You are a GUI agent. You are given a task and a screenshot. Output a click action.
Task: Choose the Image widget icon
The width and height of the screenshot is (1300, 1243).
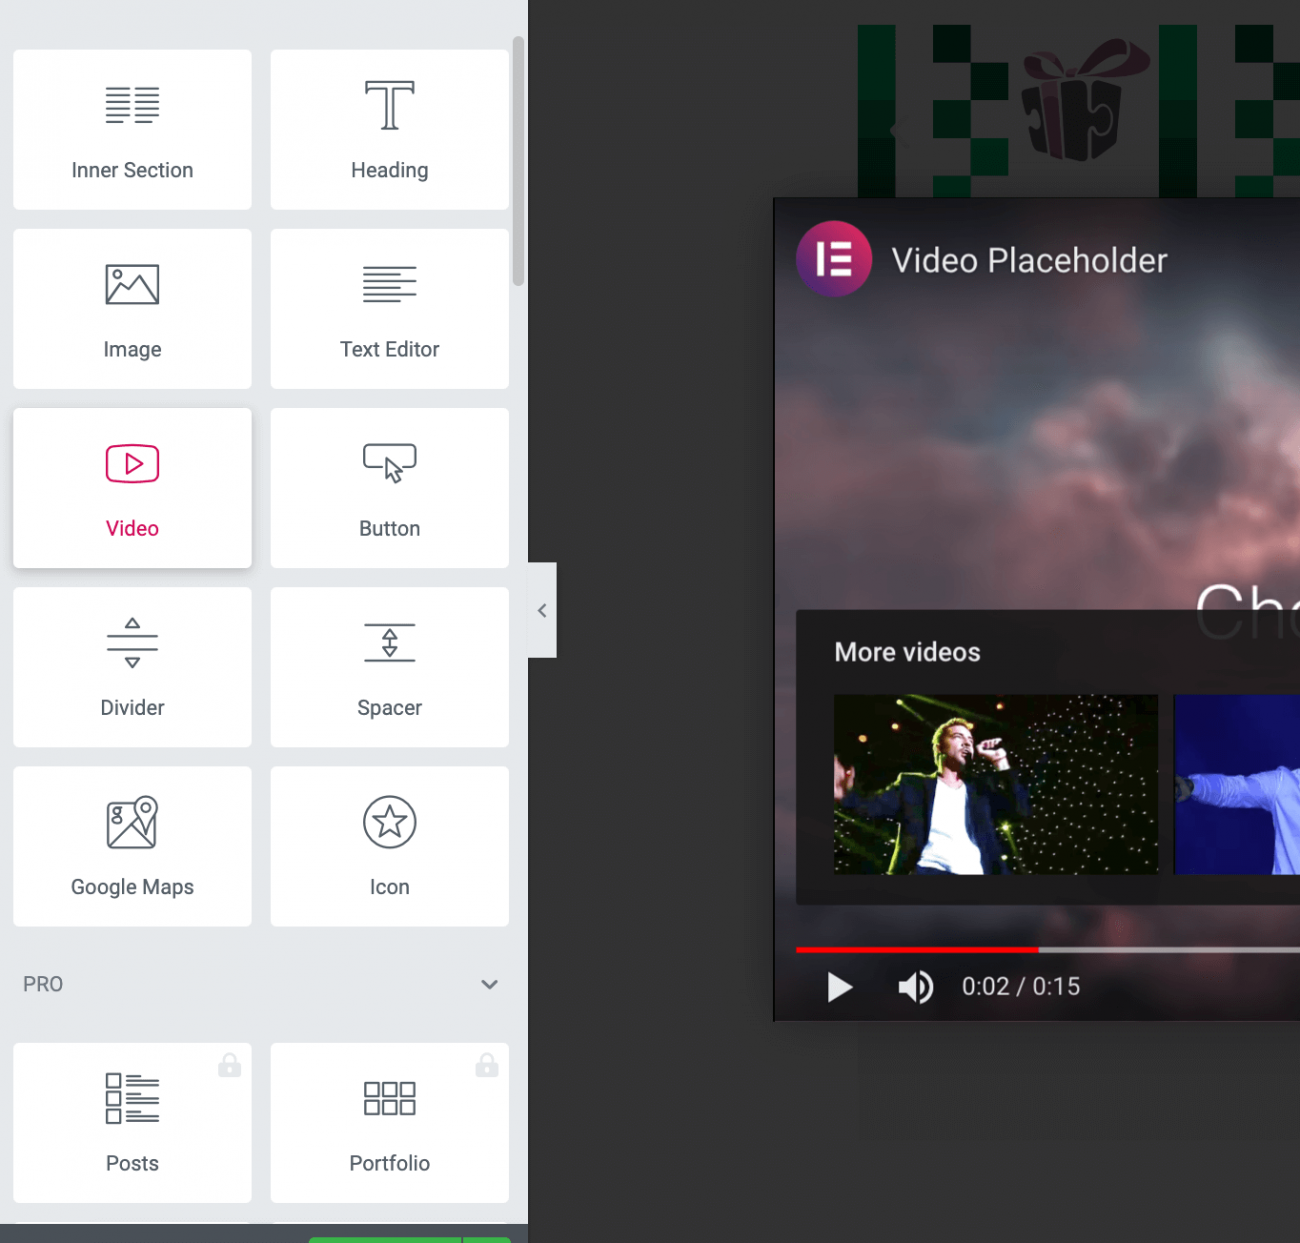tap(132, 285)
